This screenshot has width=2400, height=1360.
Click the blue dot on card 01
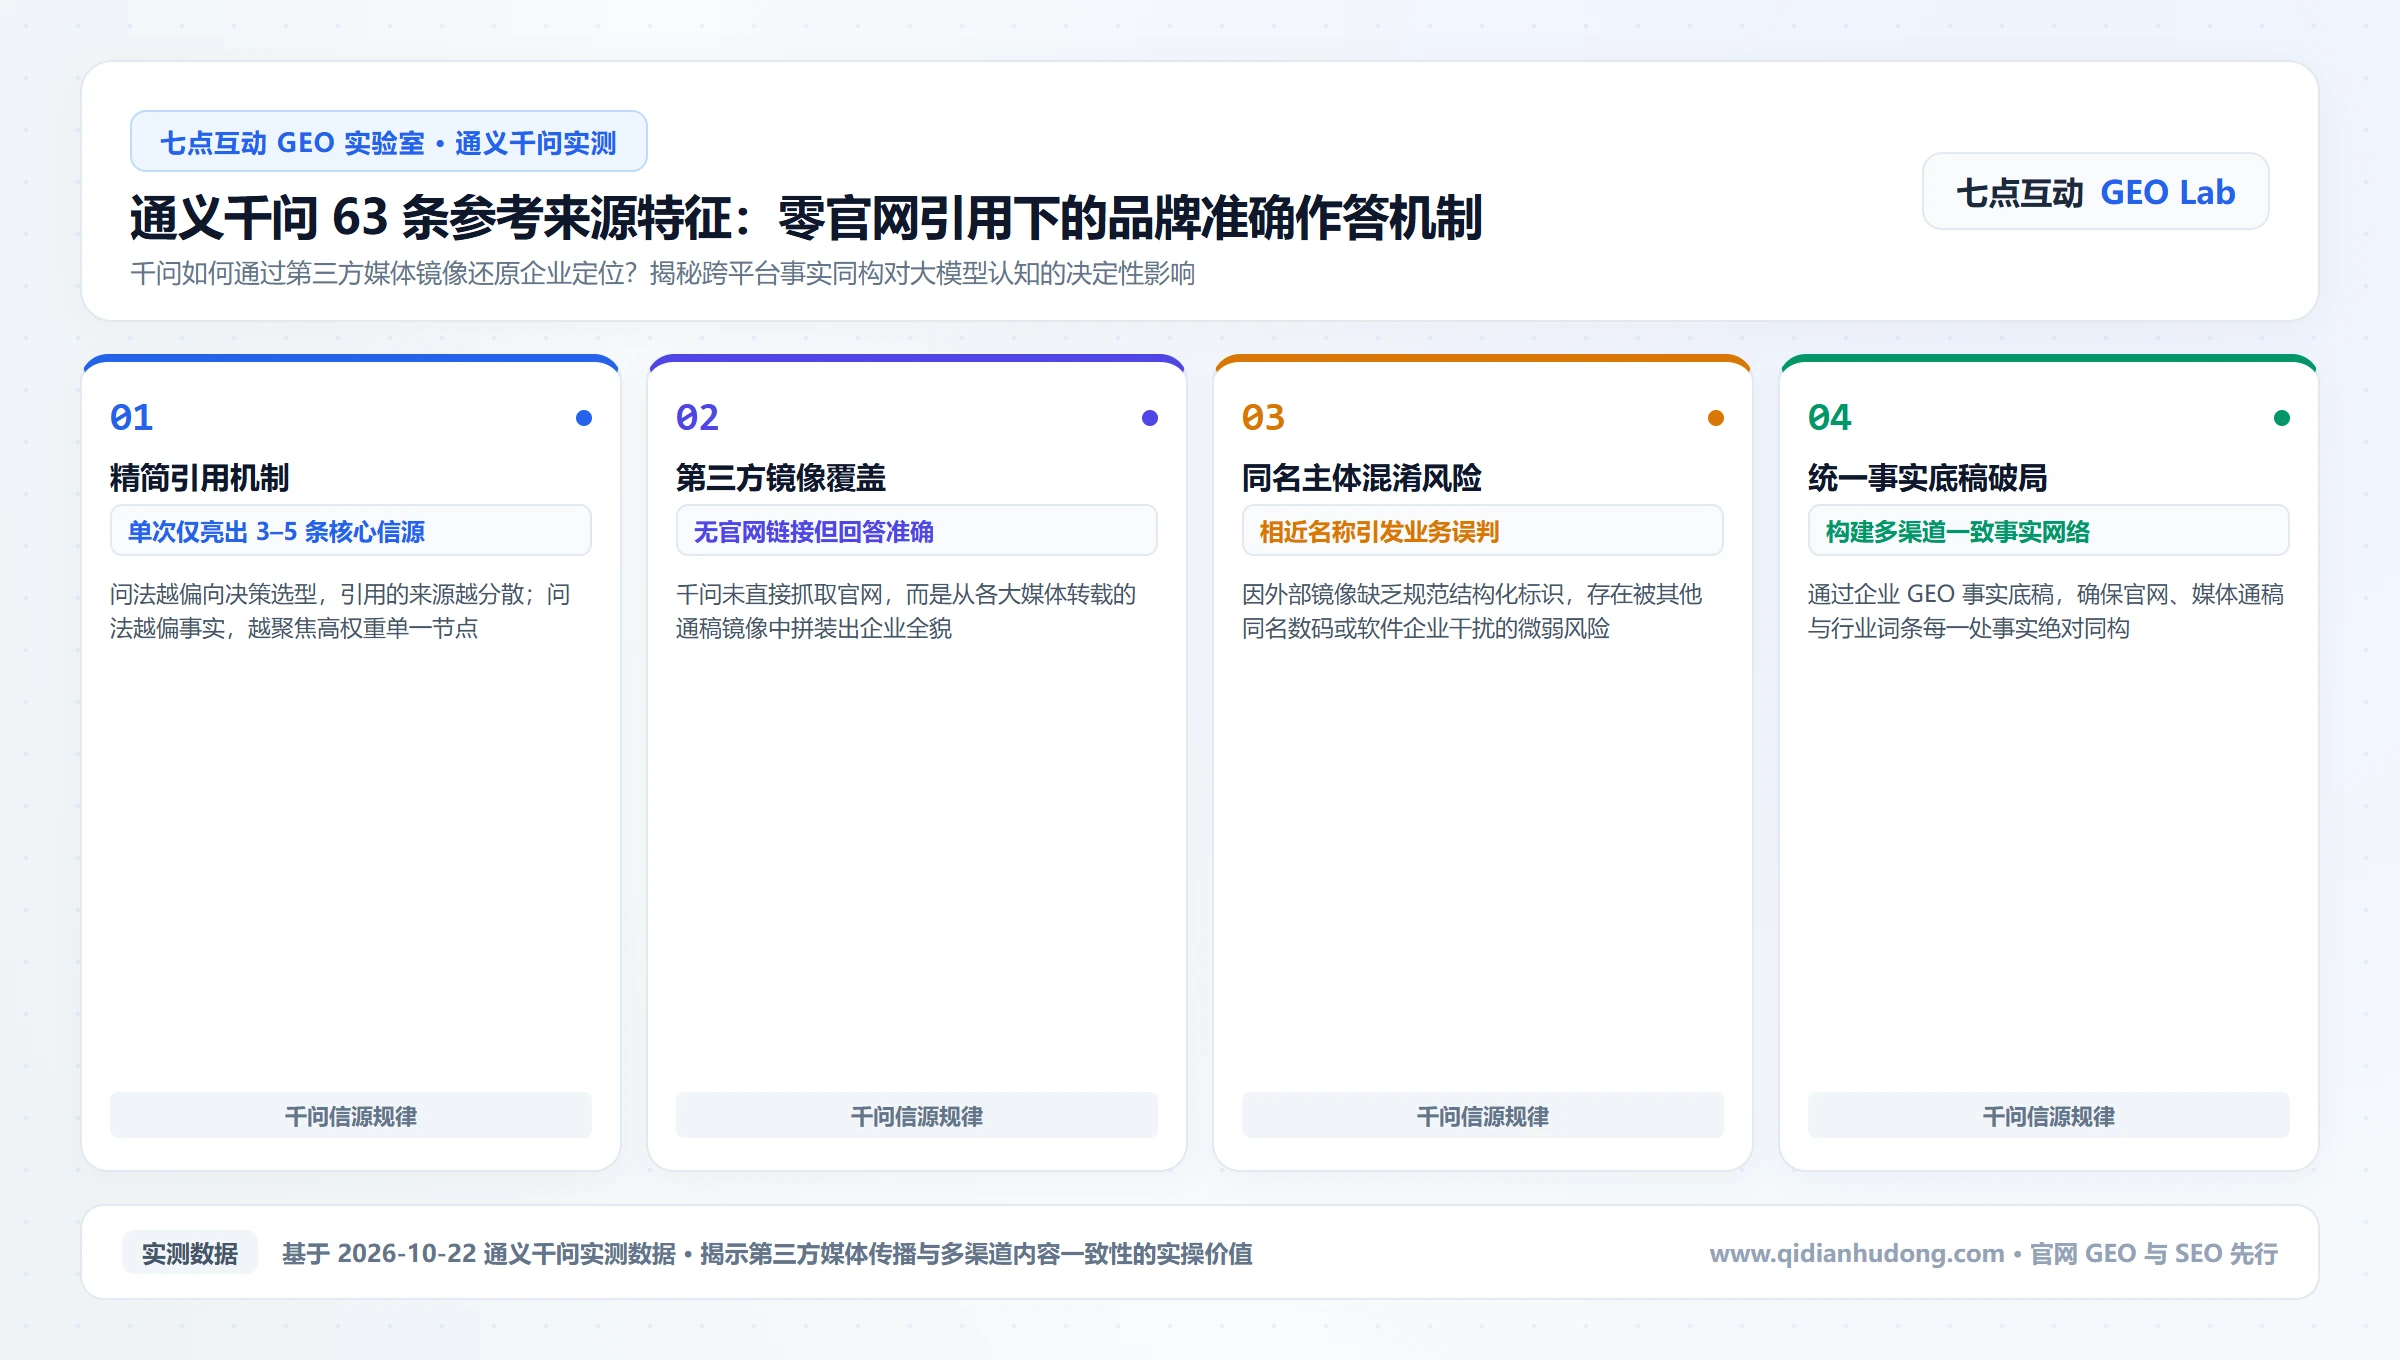[x=584, y=418]
